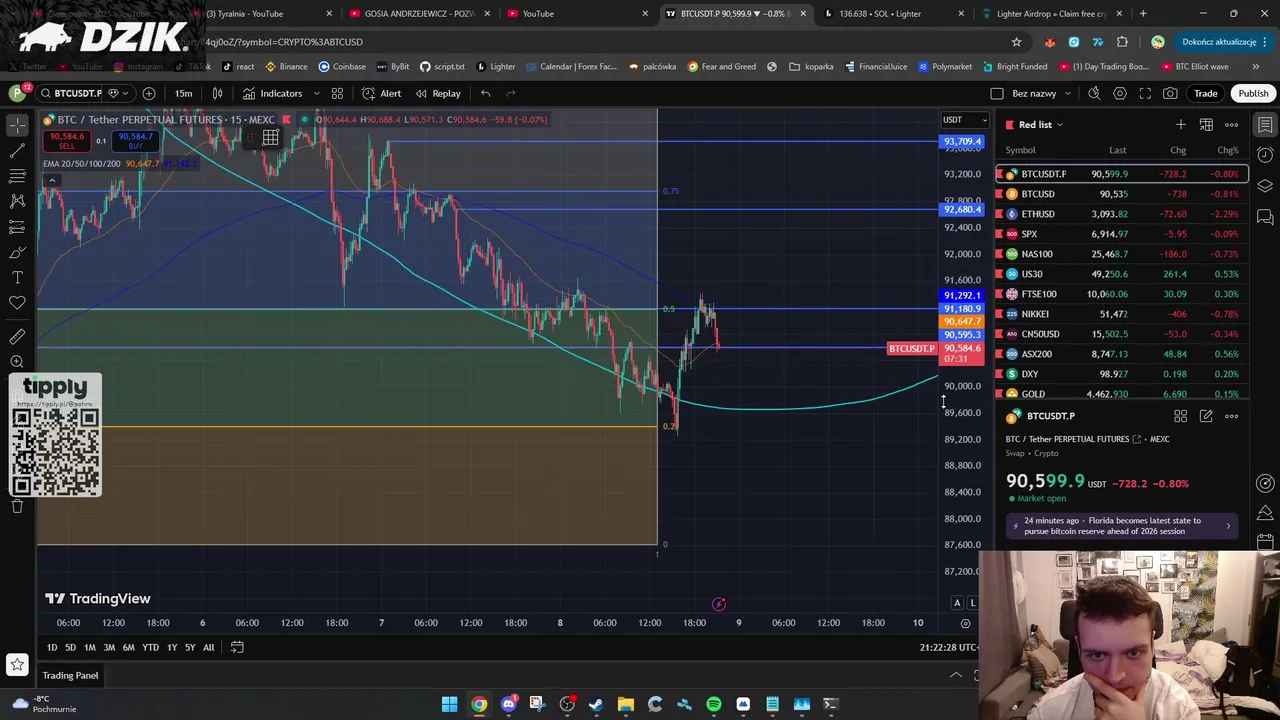Open the Trading Panel tab
Image resolution: width=1280 pixels, height=720 pixels.
[x=70, y=675]
